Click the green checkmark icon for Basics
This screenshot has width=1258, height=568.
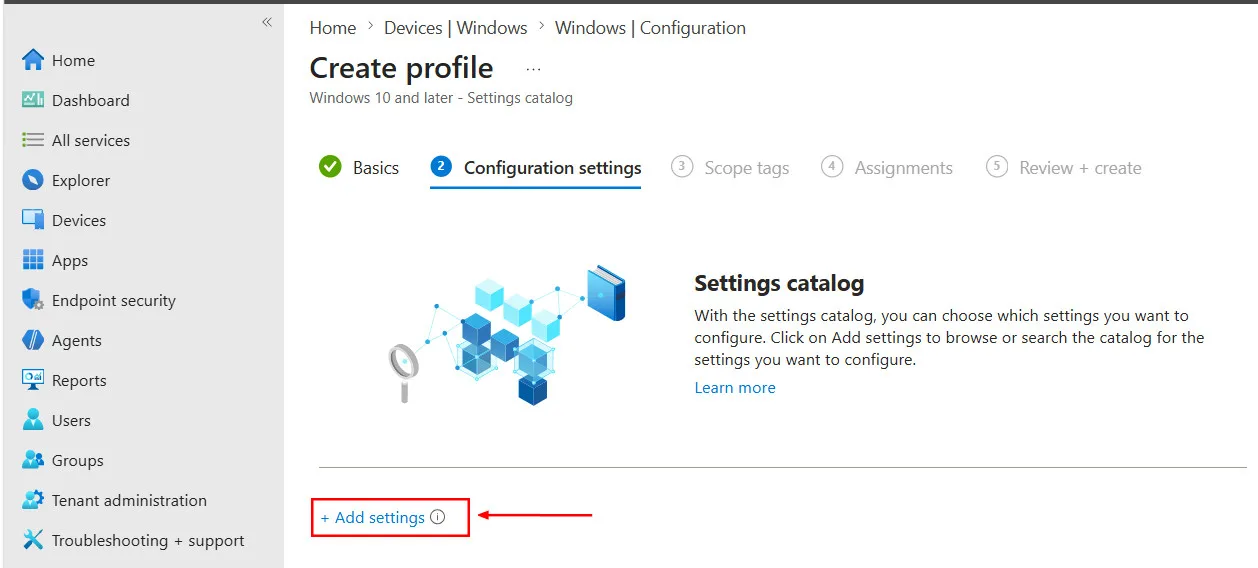pyautogui.click(x=330, y=167)
